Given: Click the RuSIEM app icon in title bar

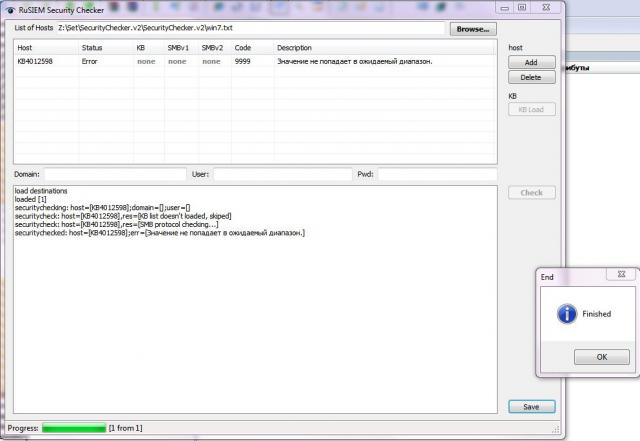Looking at the screenshot, I should click(10, 7).
